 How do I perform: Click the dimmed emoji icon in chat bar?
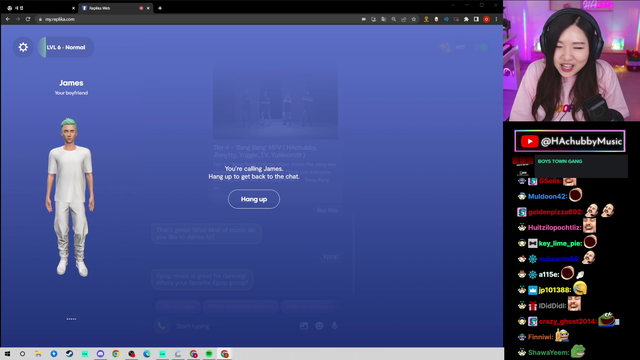tap(319, 326)
